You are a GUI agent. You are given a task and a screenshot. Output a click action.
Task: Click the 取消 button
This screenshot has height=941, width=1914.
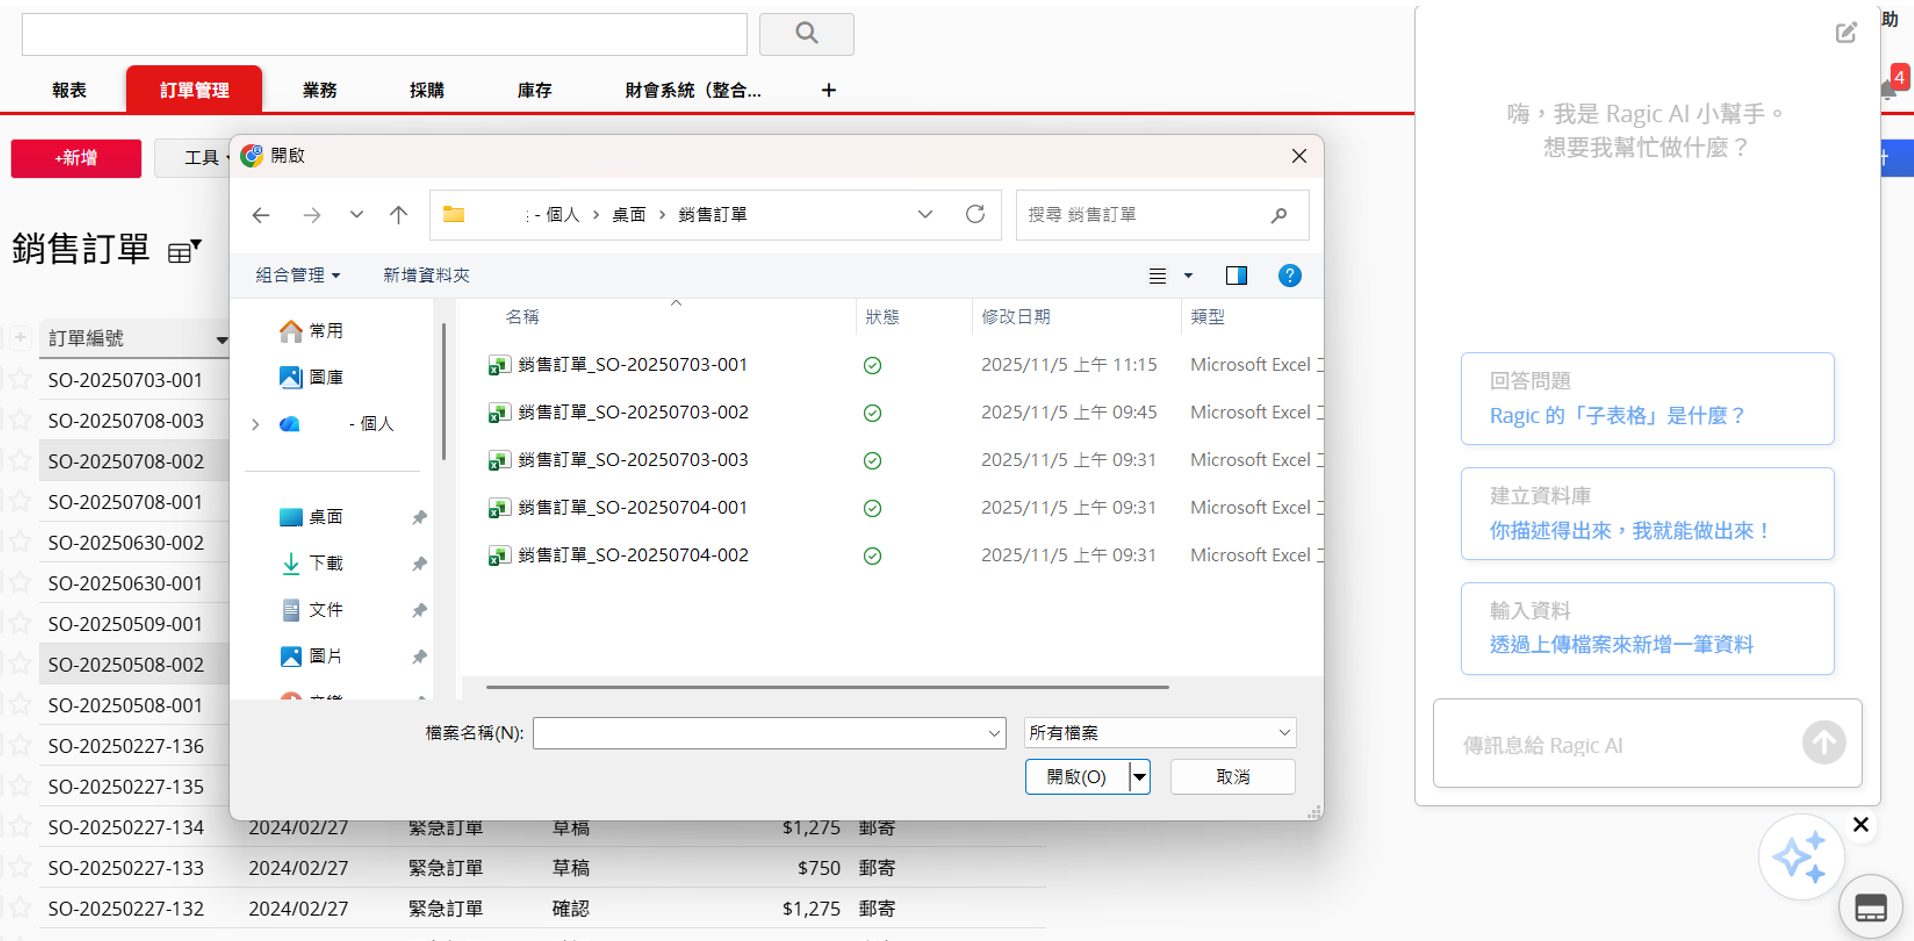click(x=1232, y=777)
